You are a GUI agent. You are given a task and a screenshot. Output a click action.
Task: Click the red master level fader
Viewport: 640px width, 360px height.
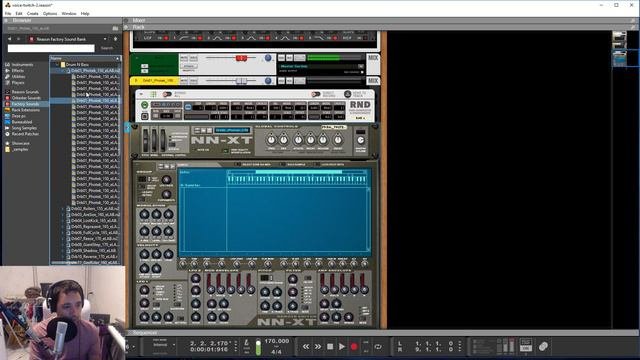[241, 58]
